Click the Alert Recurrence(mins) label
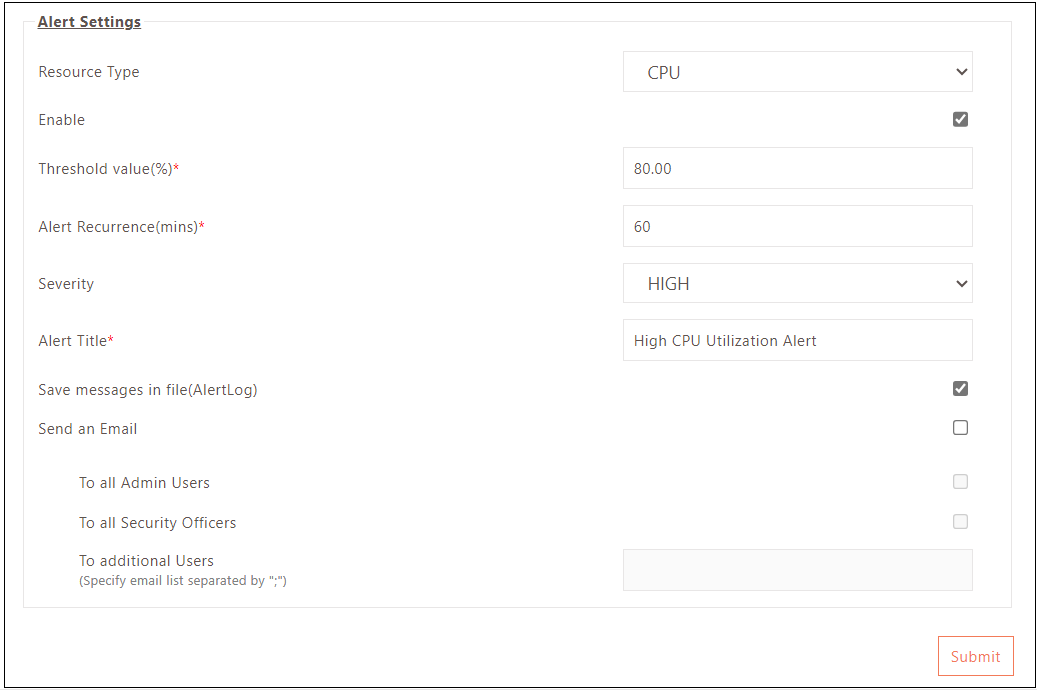The width and height of the screenshot is (1037, 690). tap(119, 227)
